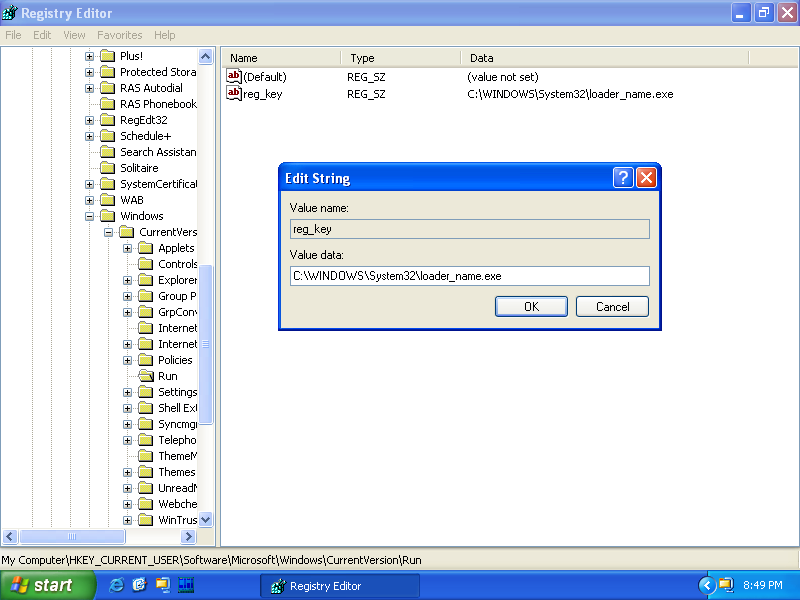The height and width of the screenshot is (600, 800).
Task: Open the Favorites menu
Action: click(x=119, y=35)
